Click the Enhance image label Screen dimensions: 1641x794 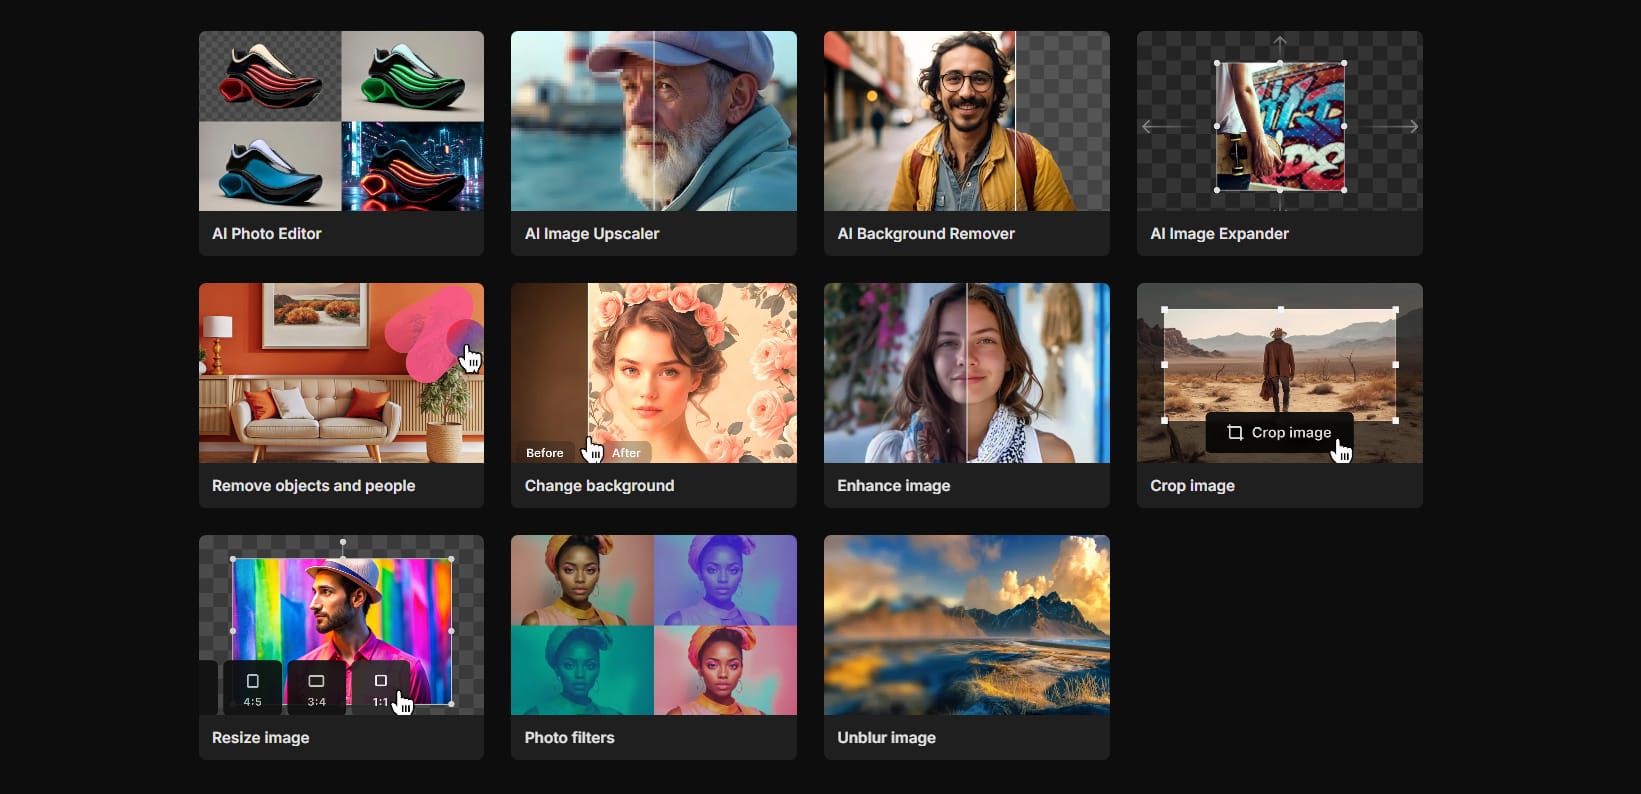click(x=894, y=485)
